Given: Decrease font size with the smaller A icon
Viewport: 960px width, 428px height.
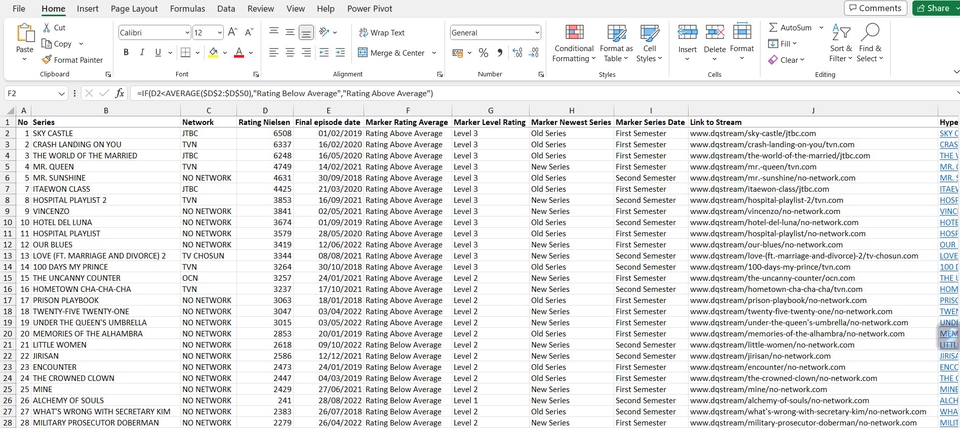Looking at the screenshot, I should click(249, 32).
